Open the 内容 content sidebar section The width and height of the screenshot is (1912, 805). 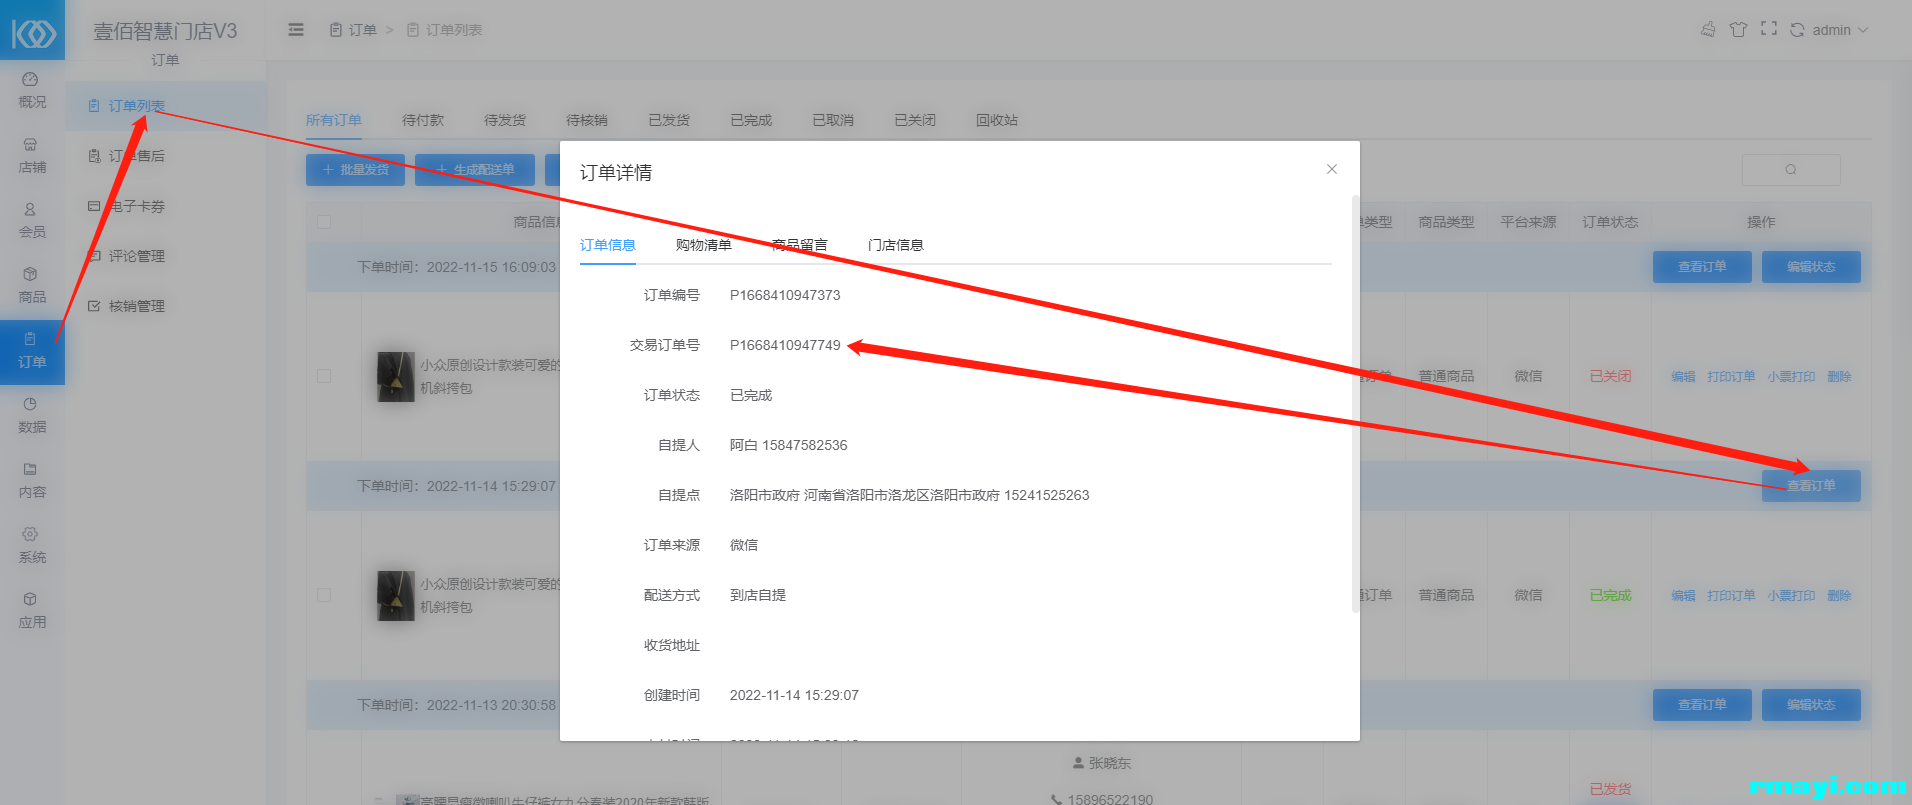pyautogui.click(x=32, y=481)
